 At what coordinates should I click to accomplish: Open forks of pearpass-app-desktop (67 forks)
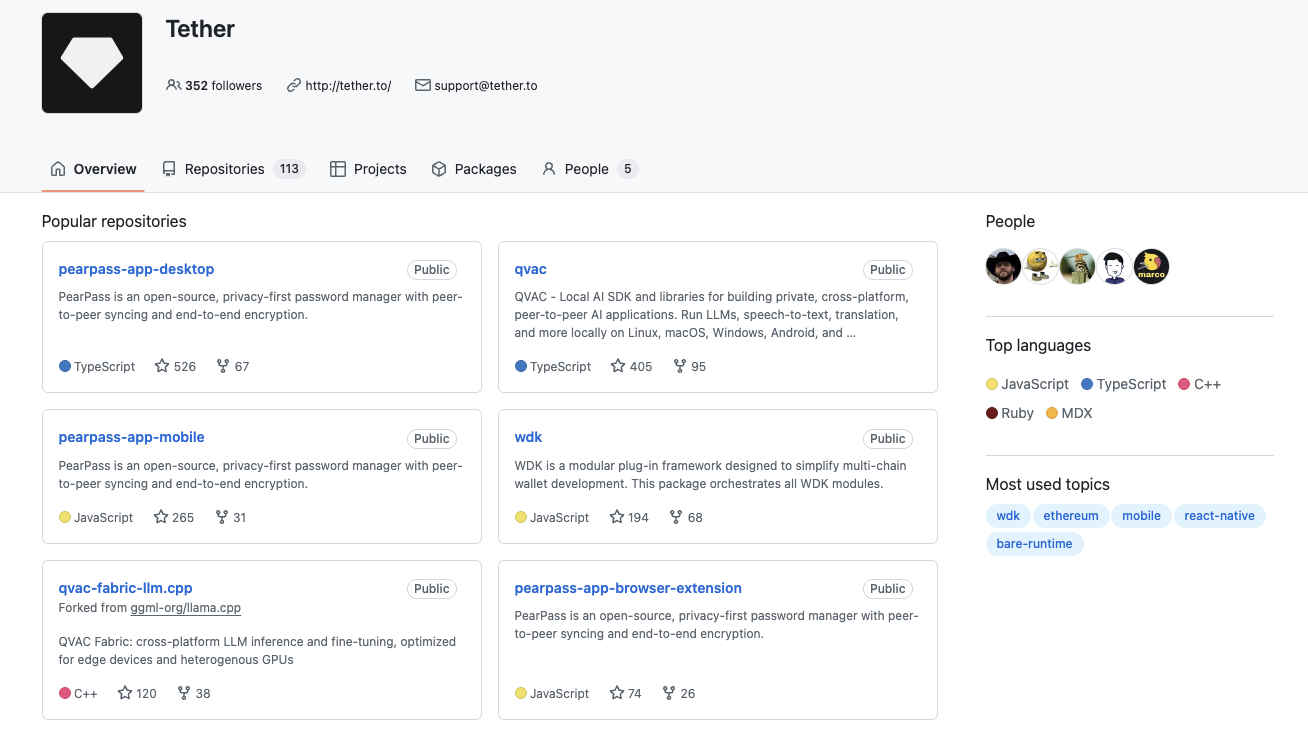coord(233,367)
